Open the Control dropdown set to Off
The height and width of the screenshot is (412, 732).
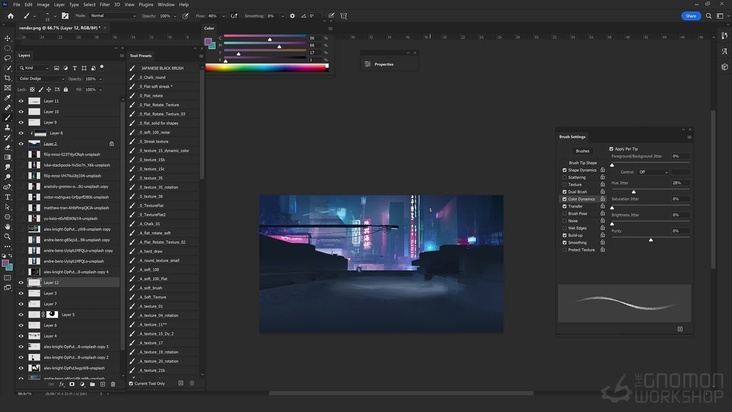653,172
